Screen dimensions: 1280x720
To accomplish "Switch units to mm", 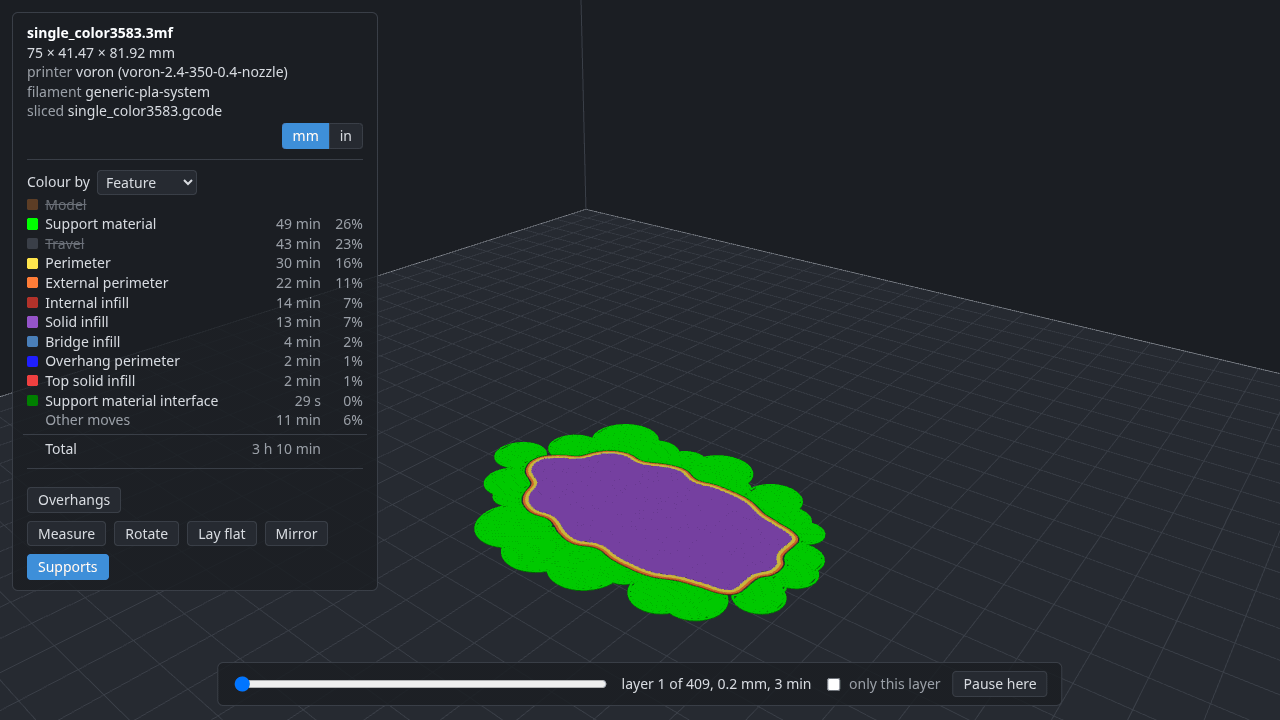I will click(305, 136).
